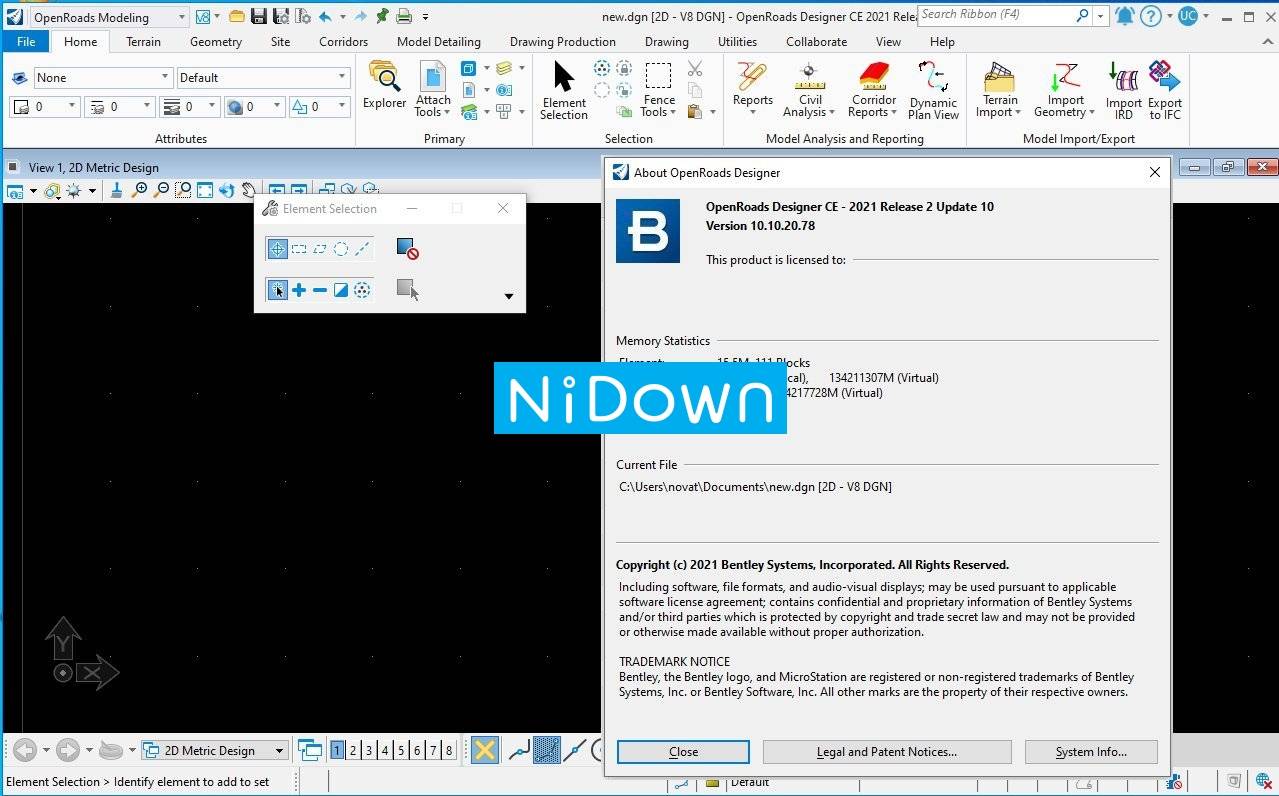Open the File menu
This screenshot has width=1279, height=796.
click(26, 42)
